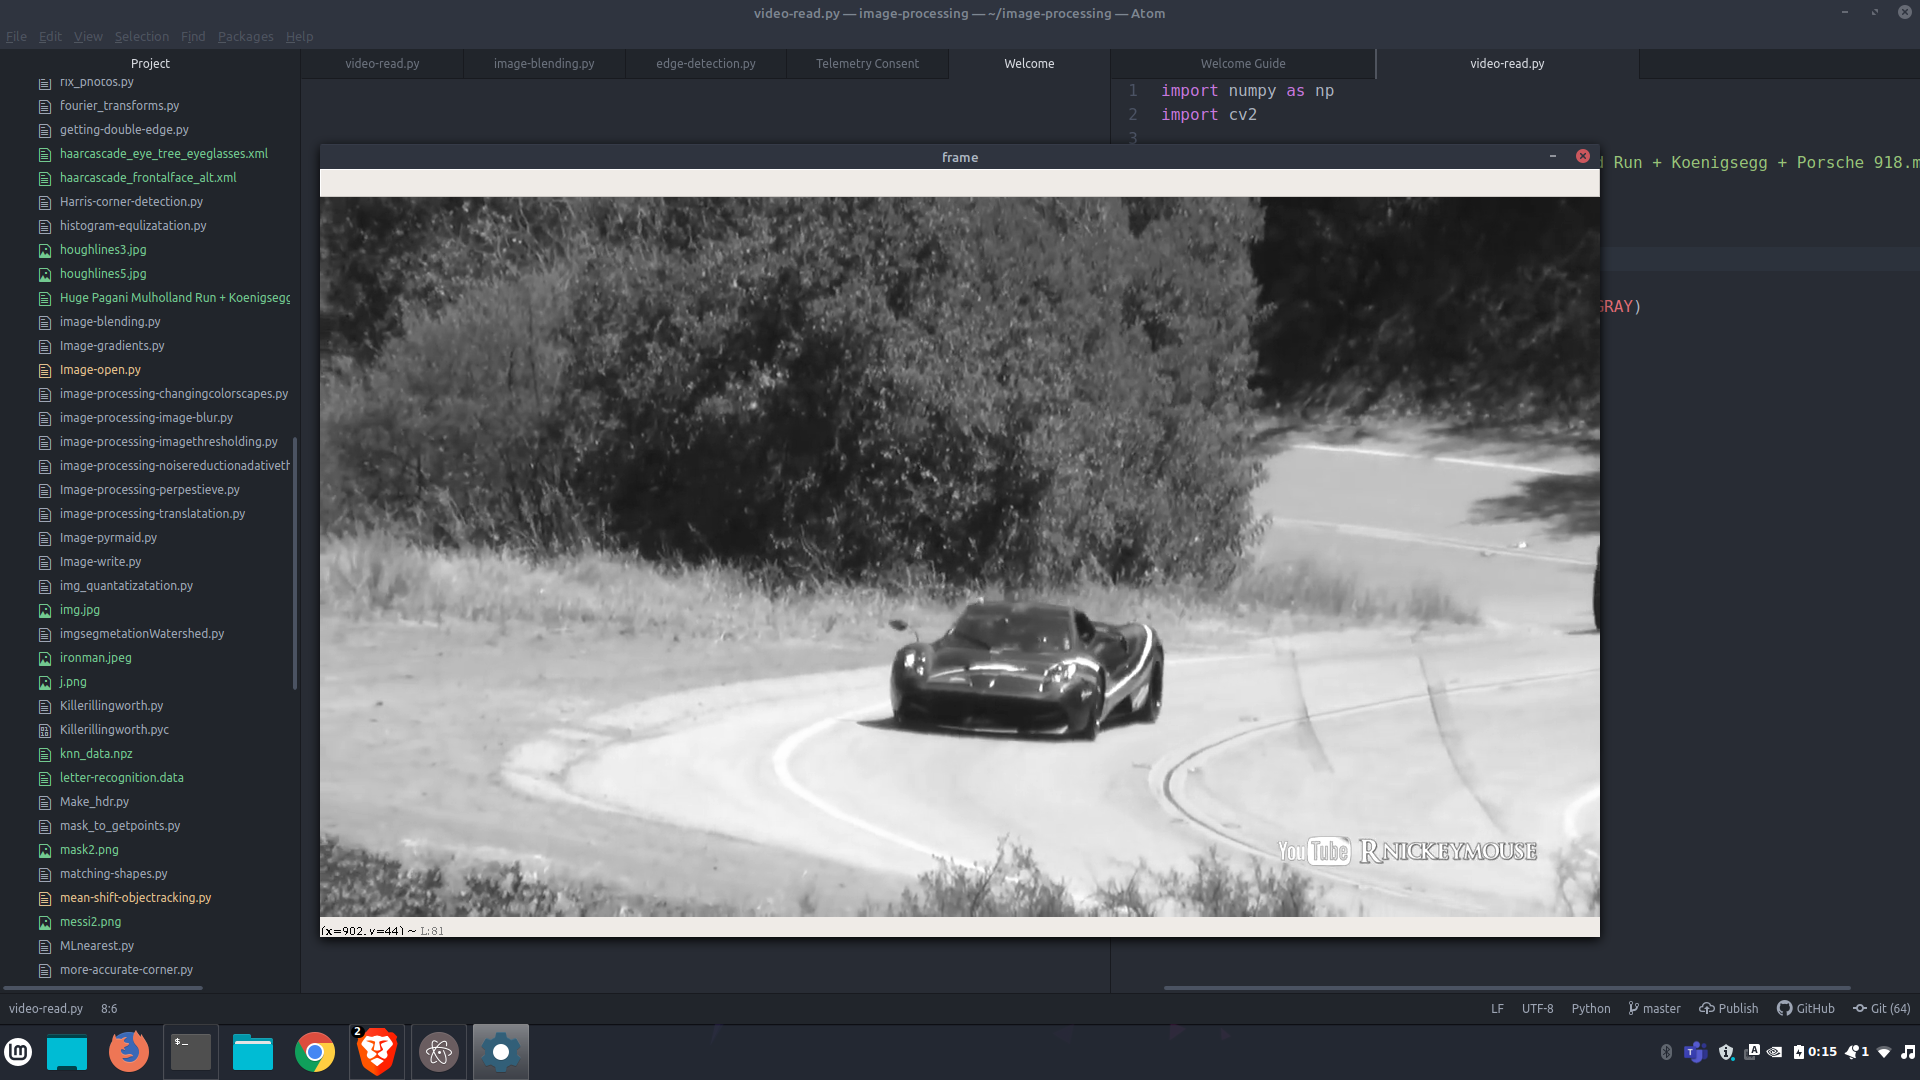Change the Python grammar selector

coord(1590,1008)
